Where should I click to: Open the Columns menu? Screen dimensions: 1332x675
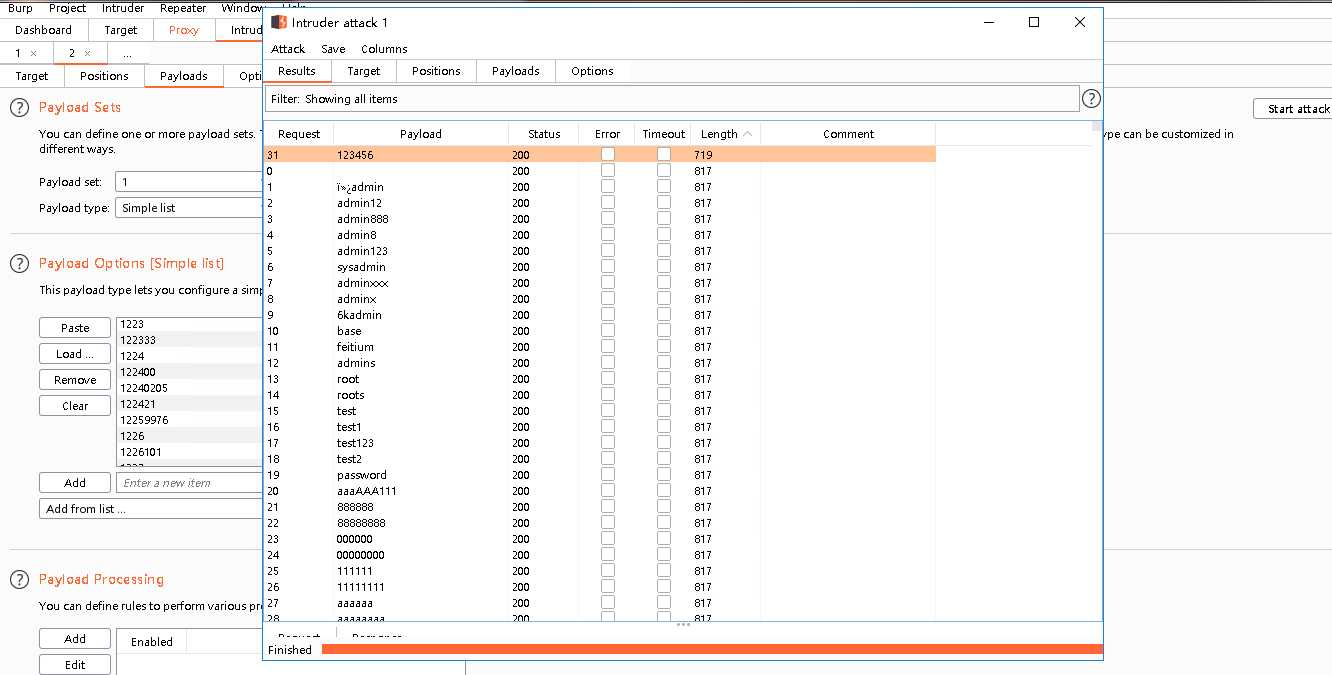click(384, 49)
